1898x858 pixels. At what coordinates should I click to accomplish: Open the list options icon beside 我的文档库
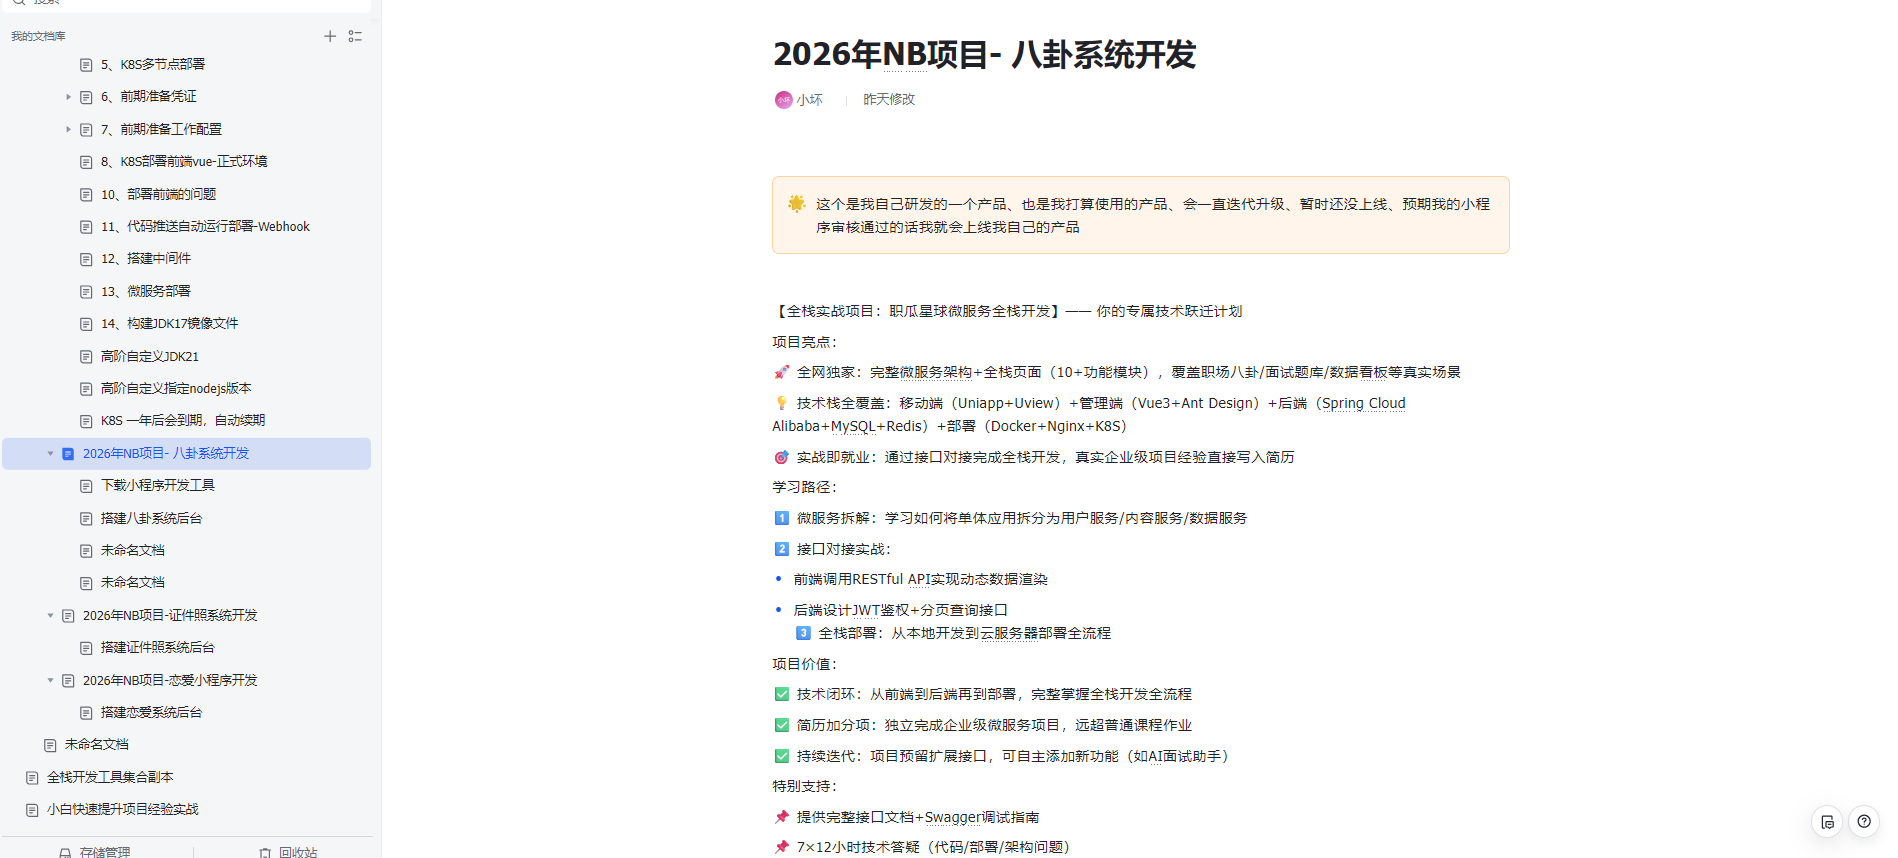coord(355,36)
